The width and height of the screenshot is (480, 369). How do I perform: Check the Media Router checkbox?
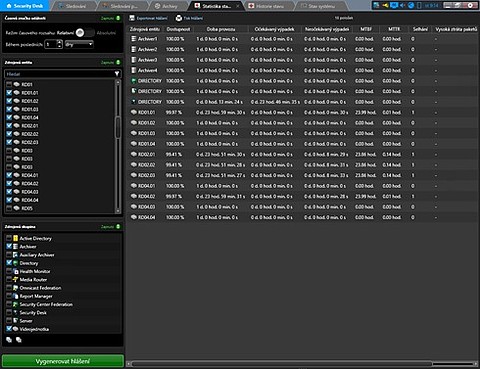point(9,279)
